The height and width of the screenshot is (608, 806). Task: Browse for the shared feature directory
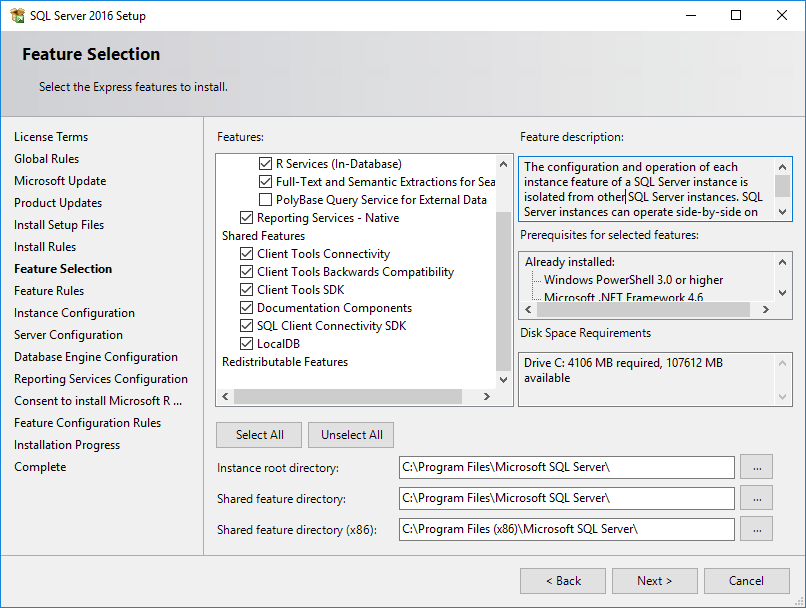(x=757, y=498)
